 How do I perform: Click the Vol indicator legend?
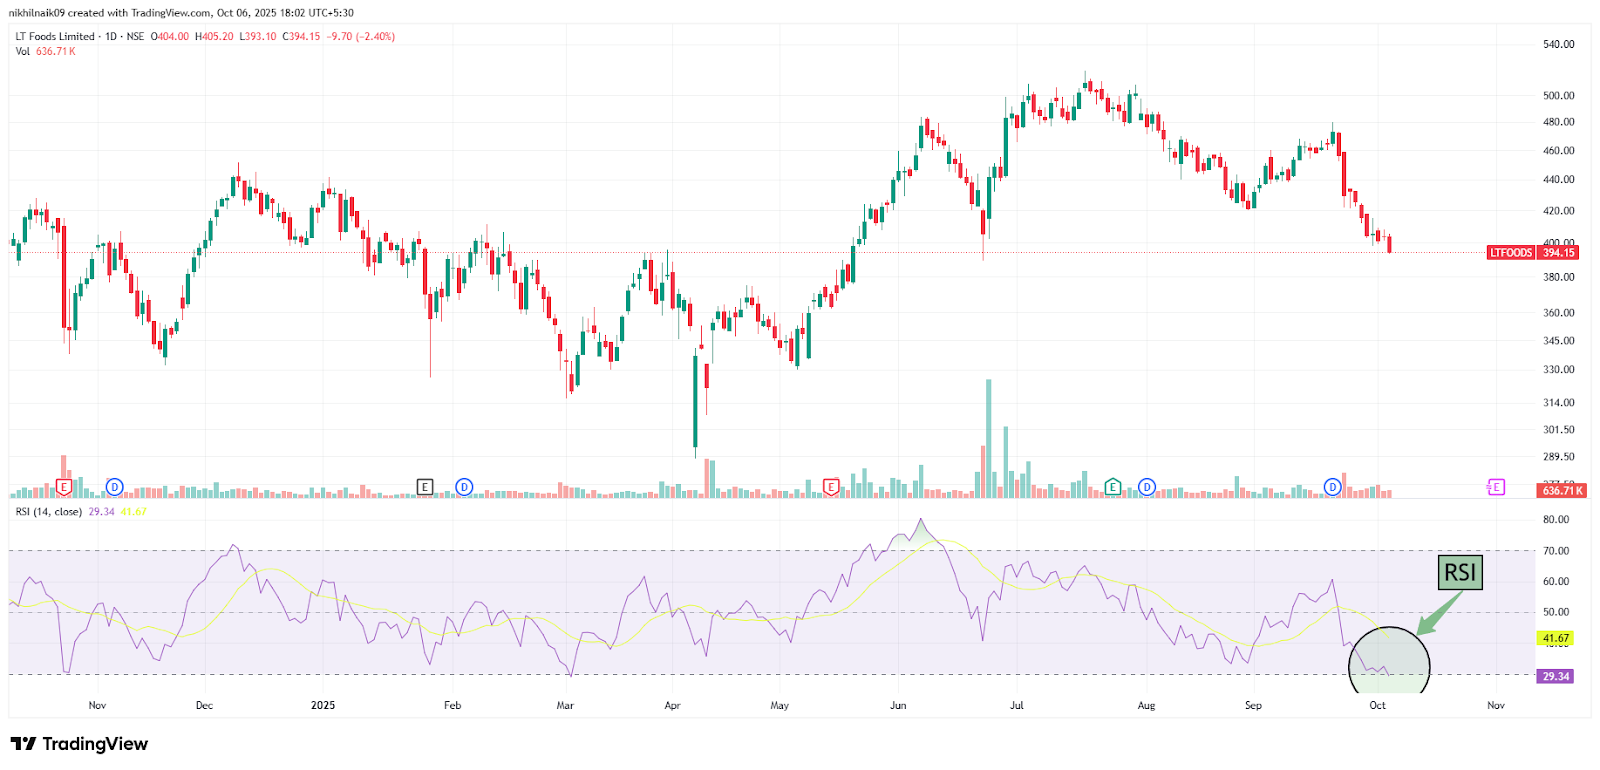[23, 51]
